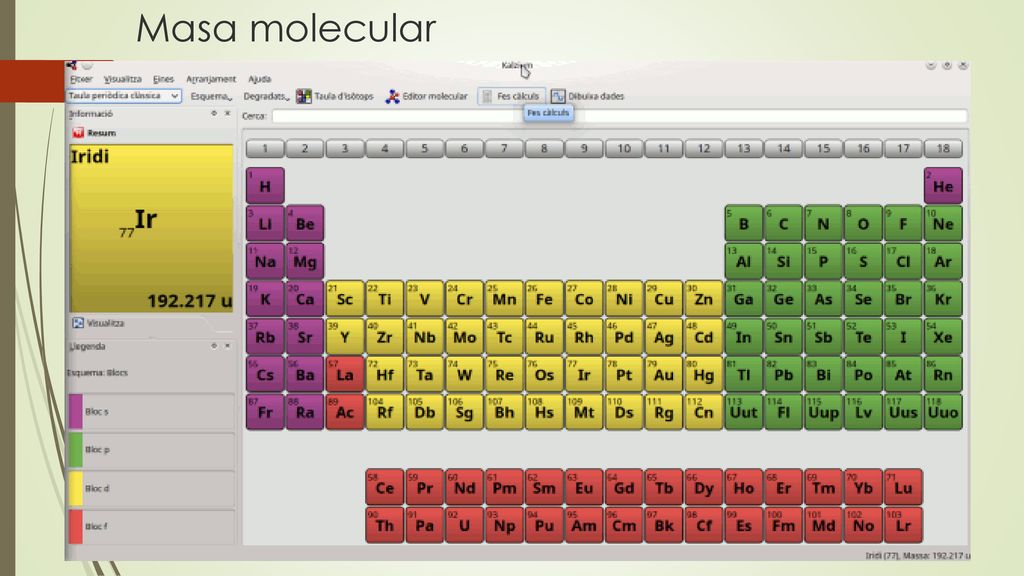Viewport: 1024px width, 576px height.
Task: Click the status bar text Iridi (77) Massa
Action: pos(918,555)
